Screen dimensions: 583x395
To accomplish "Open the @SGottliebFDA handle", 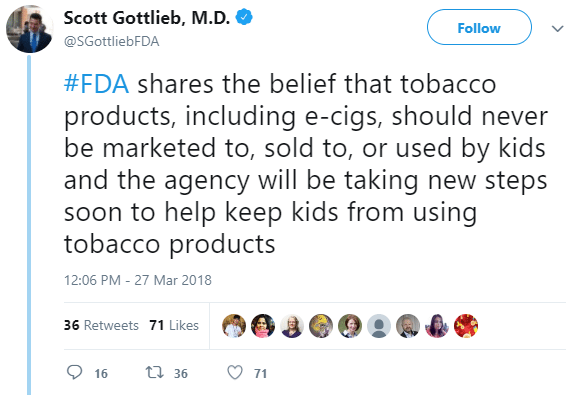I will coord(112,41).
